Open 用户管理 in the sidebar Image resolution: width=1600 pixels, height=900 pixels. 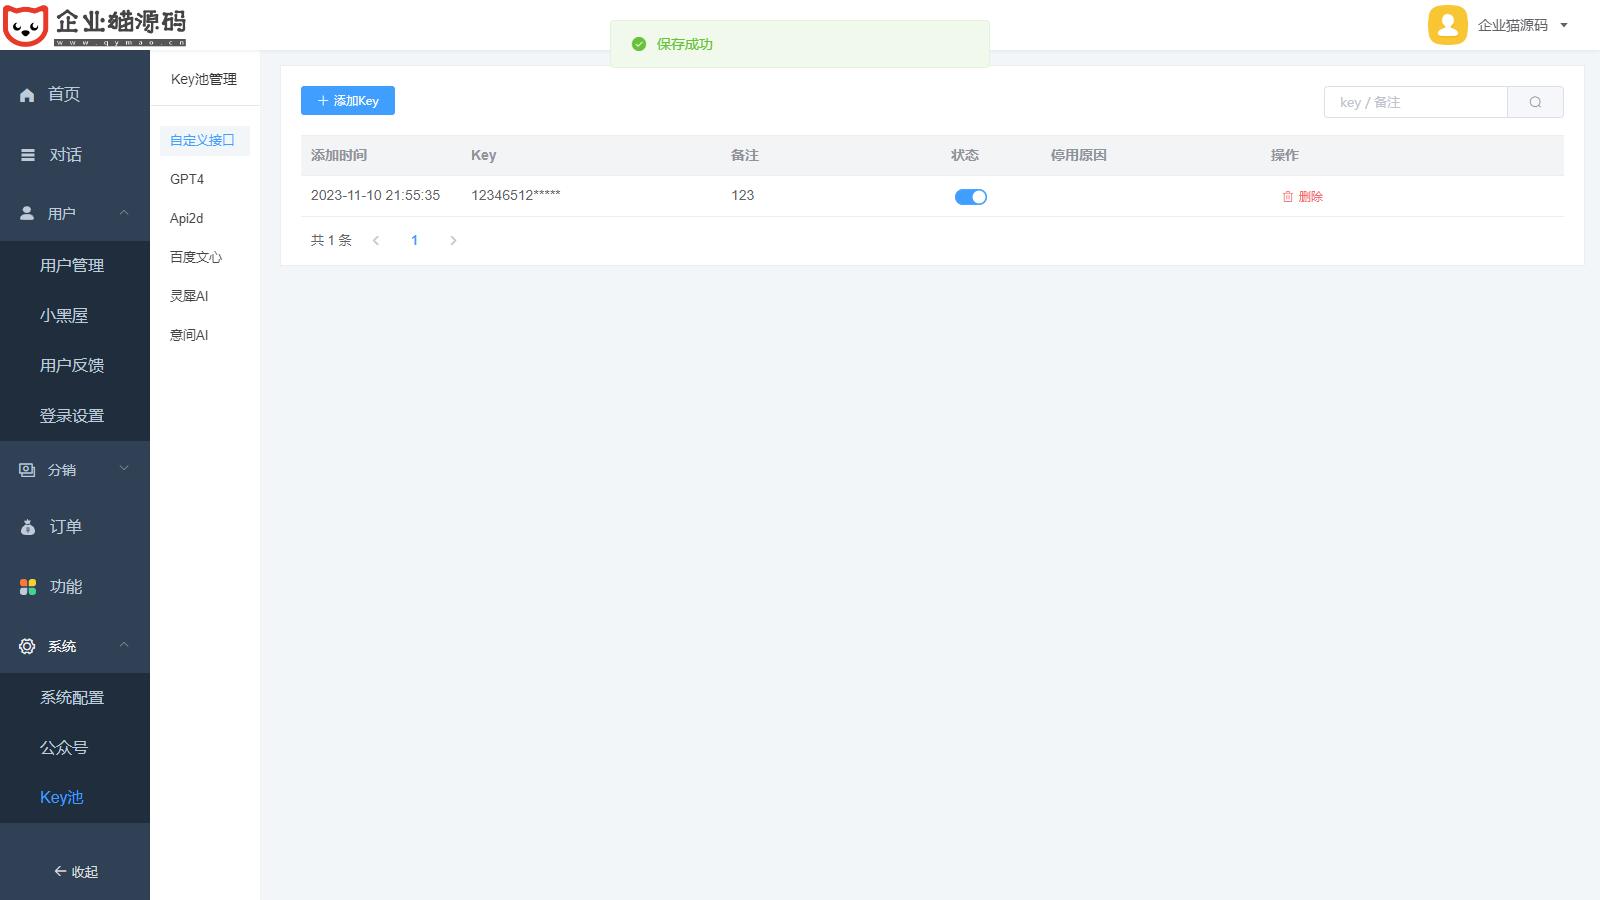click(72, 265)
